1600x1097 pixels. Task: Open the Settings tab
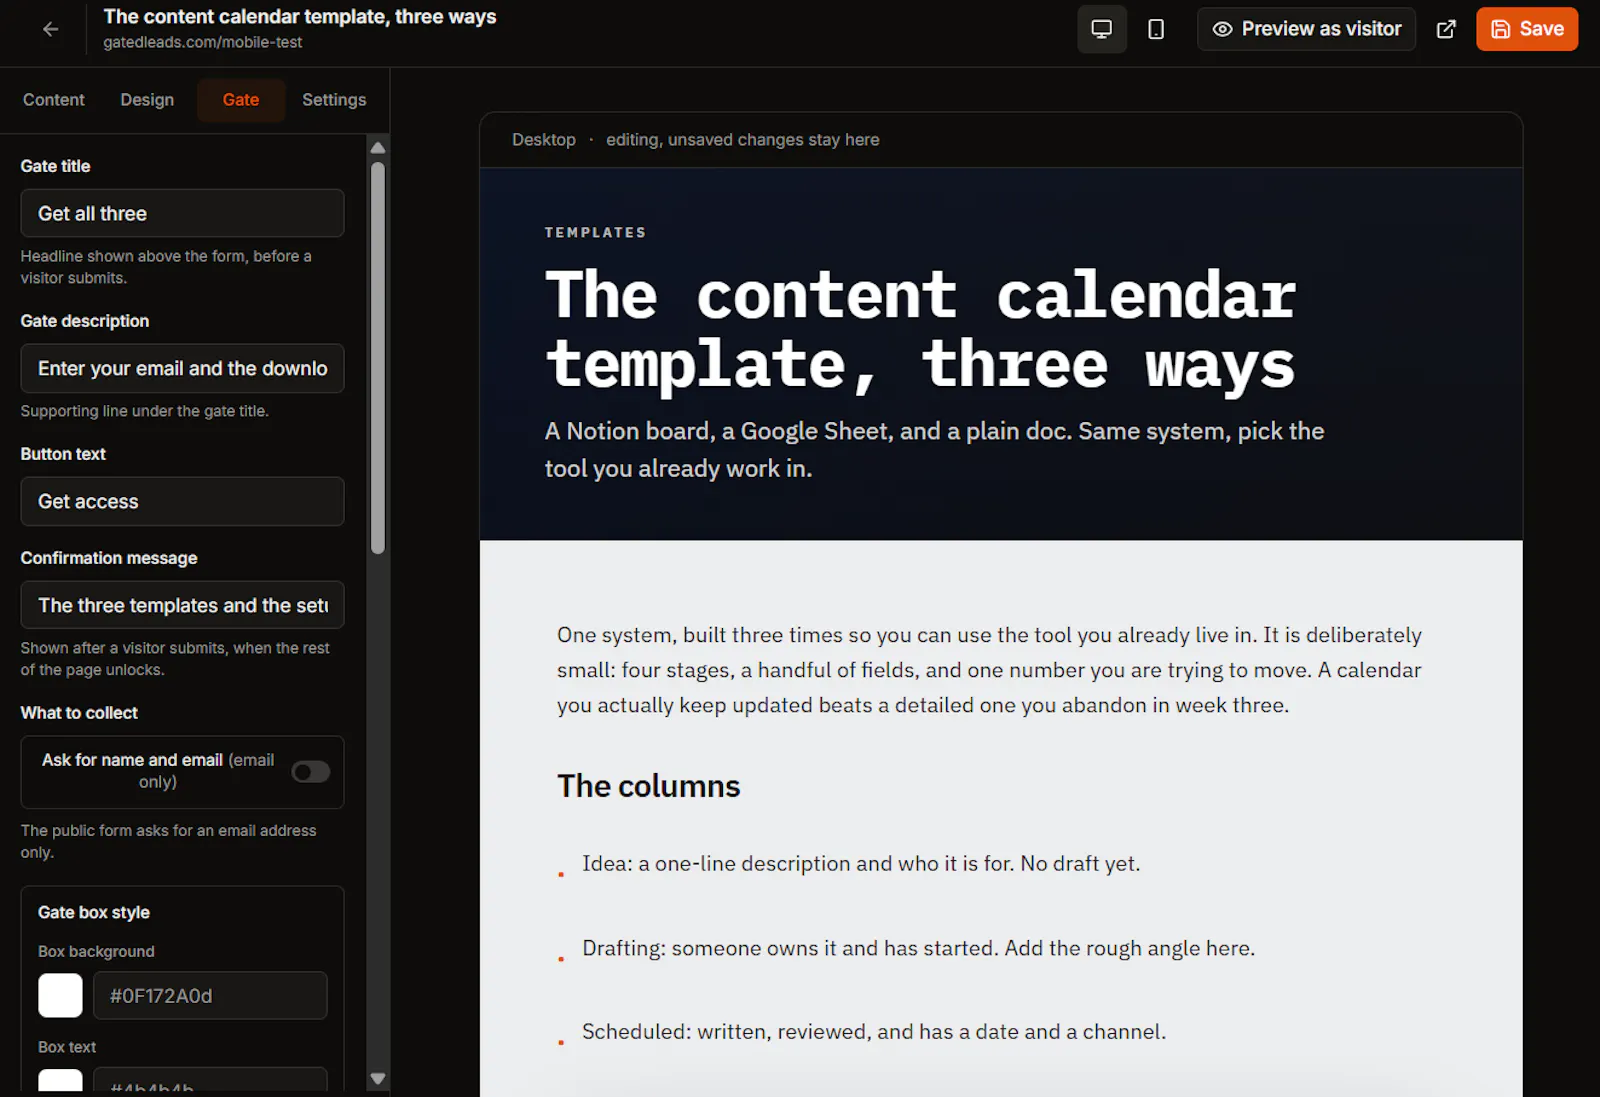(x=334, y=100)
